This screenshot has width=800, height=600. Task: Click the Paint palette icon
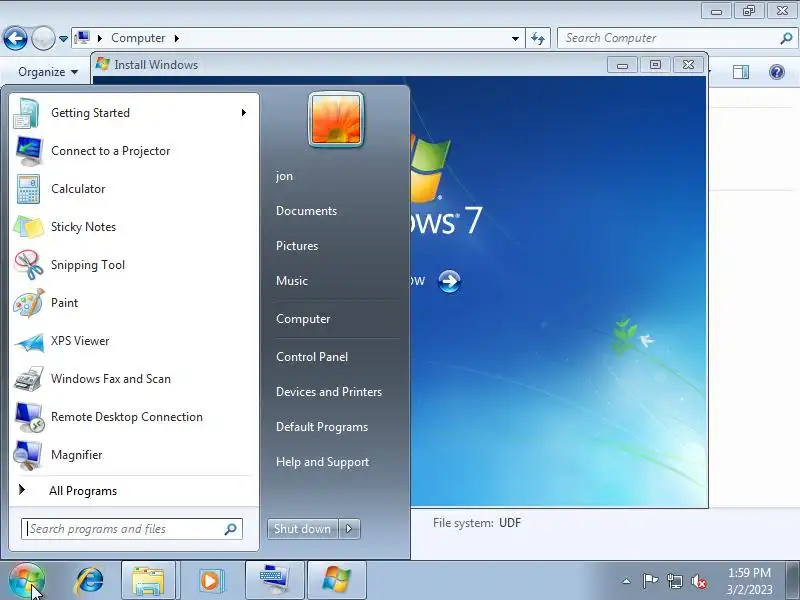29,303
